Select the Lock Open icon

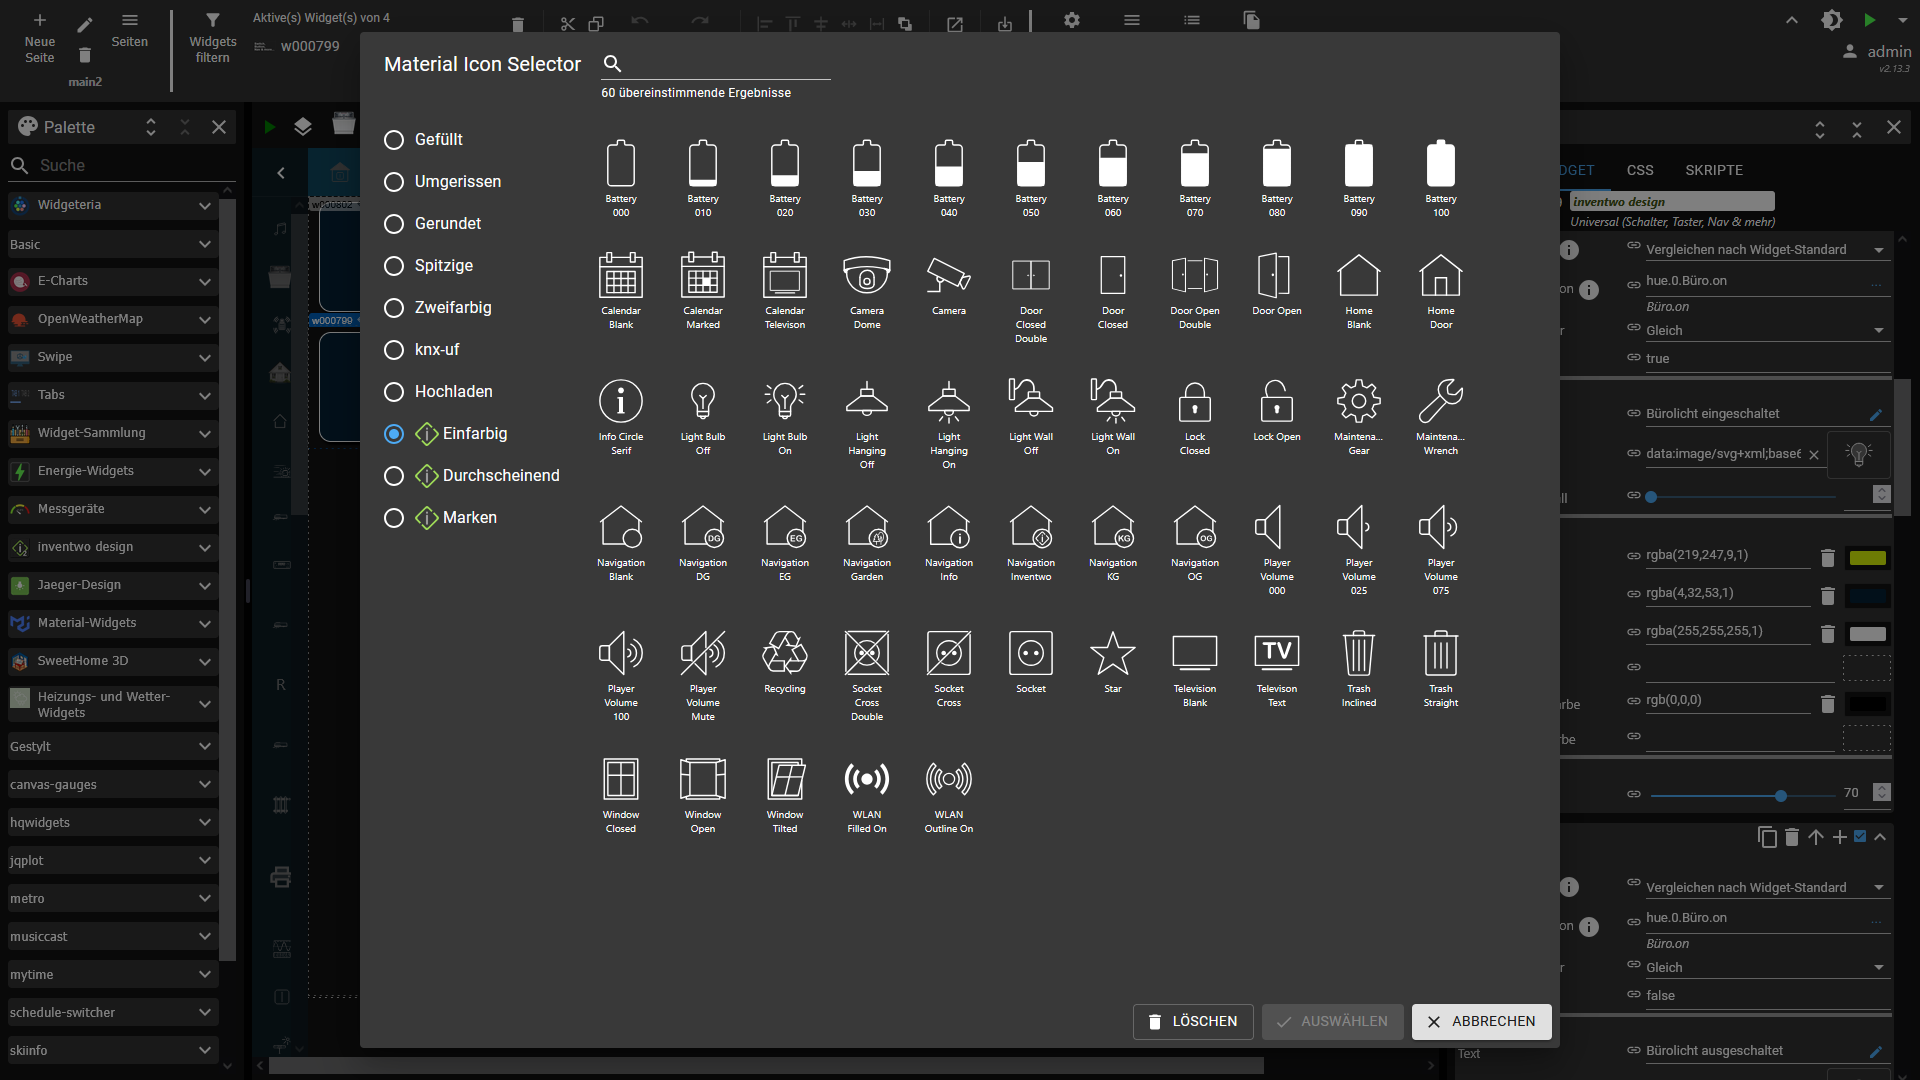click(1277, 402)
